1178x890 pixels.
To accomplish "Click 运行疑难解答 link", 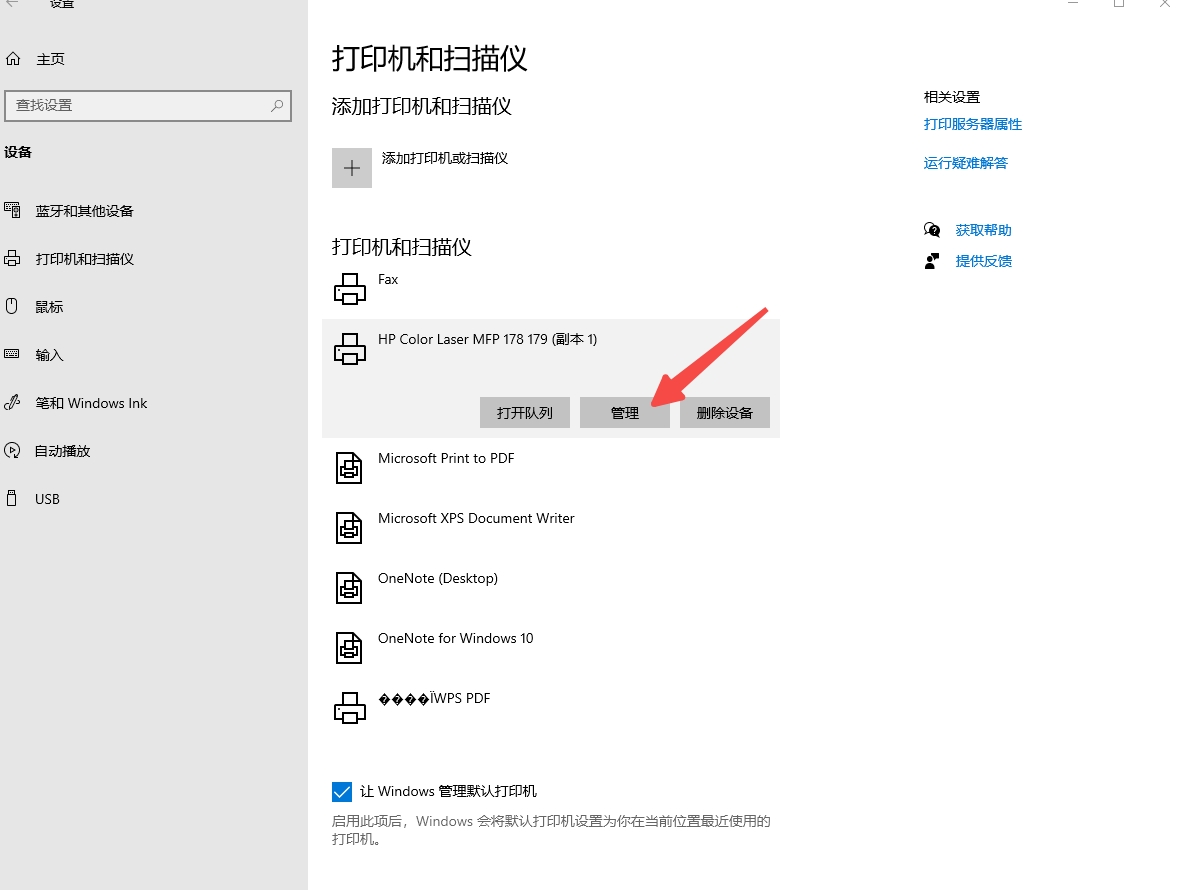I will tap(965, 163).
